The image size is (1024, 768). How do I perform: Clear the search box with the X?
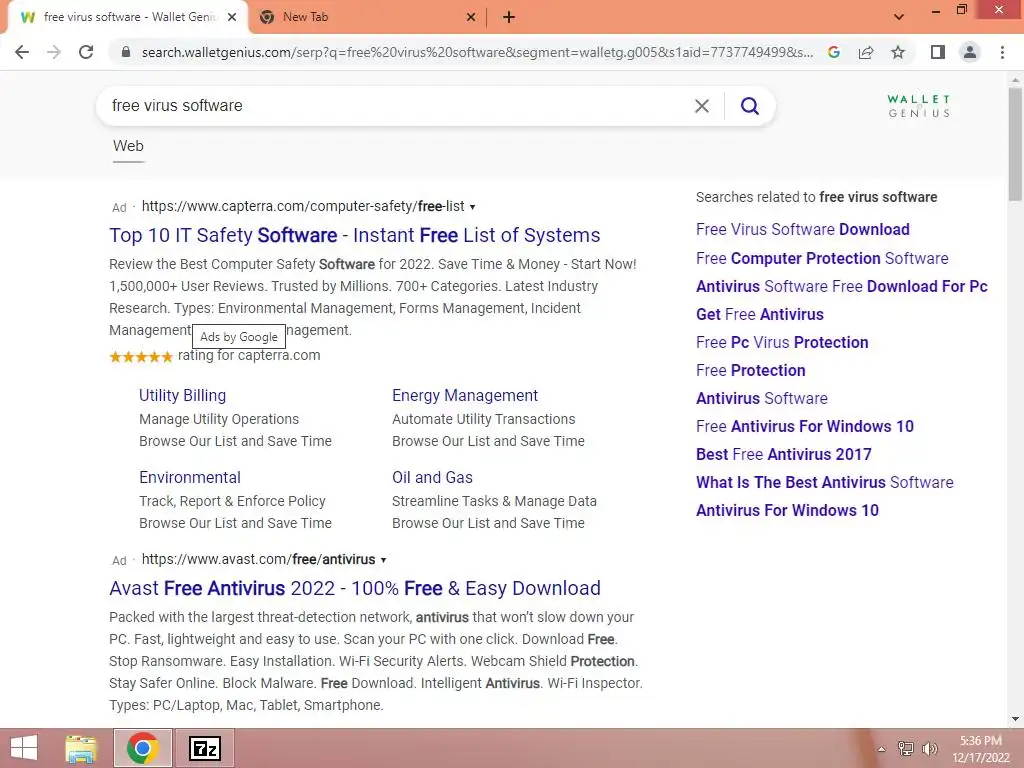point(702,106)
